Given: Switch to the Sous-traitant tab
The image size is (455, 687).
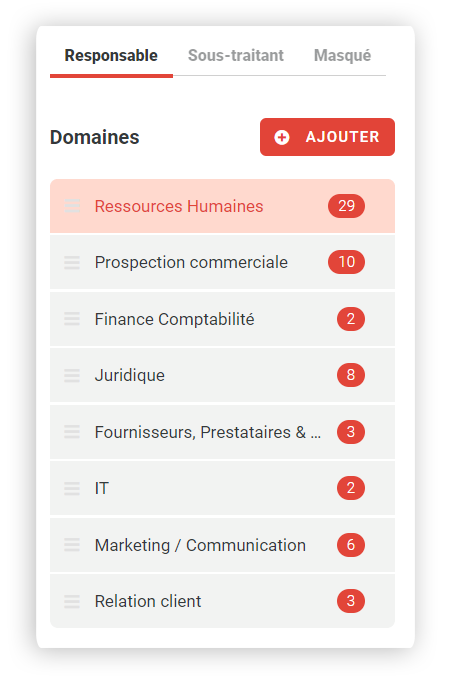Looking at the screenshot, I should click(236, 56).
